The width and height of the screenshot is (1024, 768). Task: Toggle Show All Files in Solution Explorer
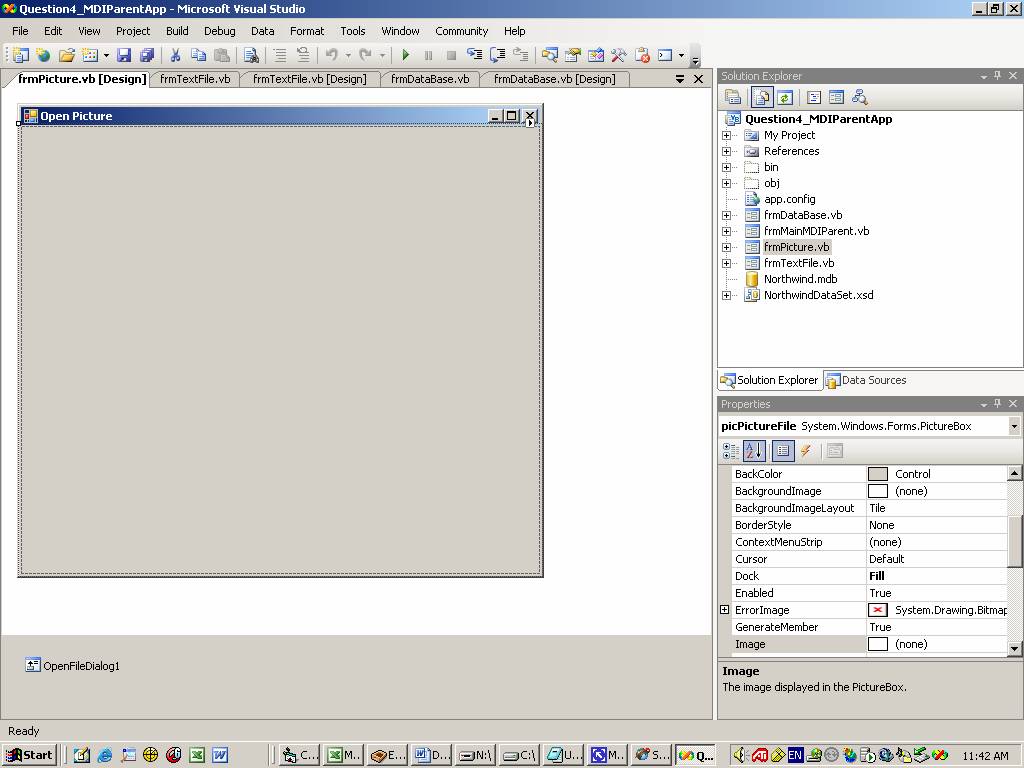pyautogui.click(x=762, y=97)
